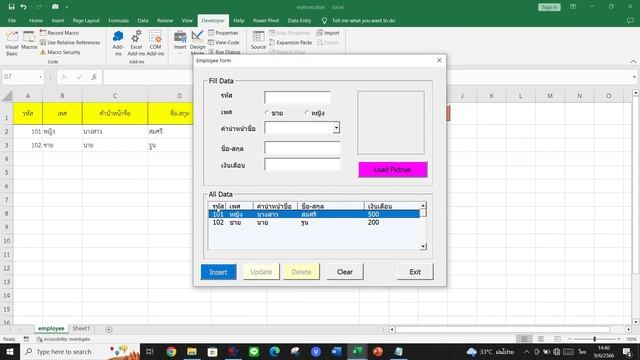This screenshot has width=640, height=360.
Task: Toggle Design Mode
Action: pos(198,42)
